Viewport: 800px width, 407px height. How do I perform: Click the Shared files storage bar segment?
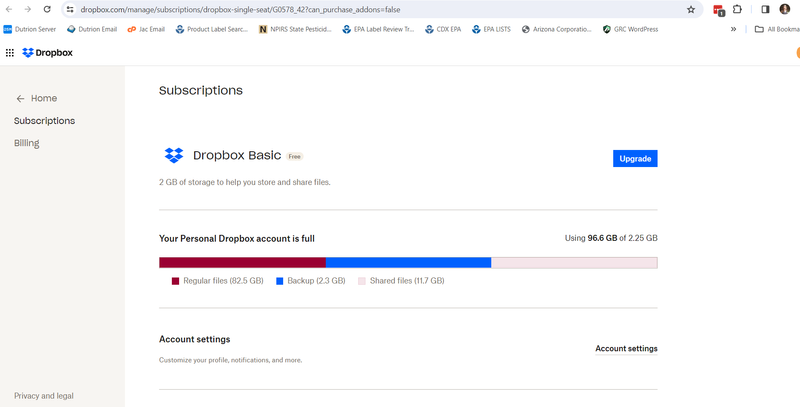click(x=574, y=263)
